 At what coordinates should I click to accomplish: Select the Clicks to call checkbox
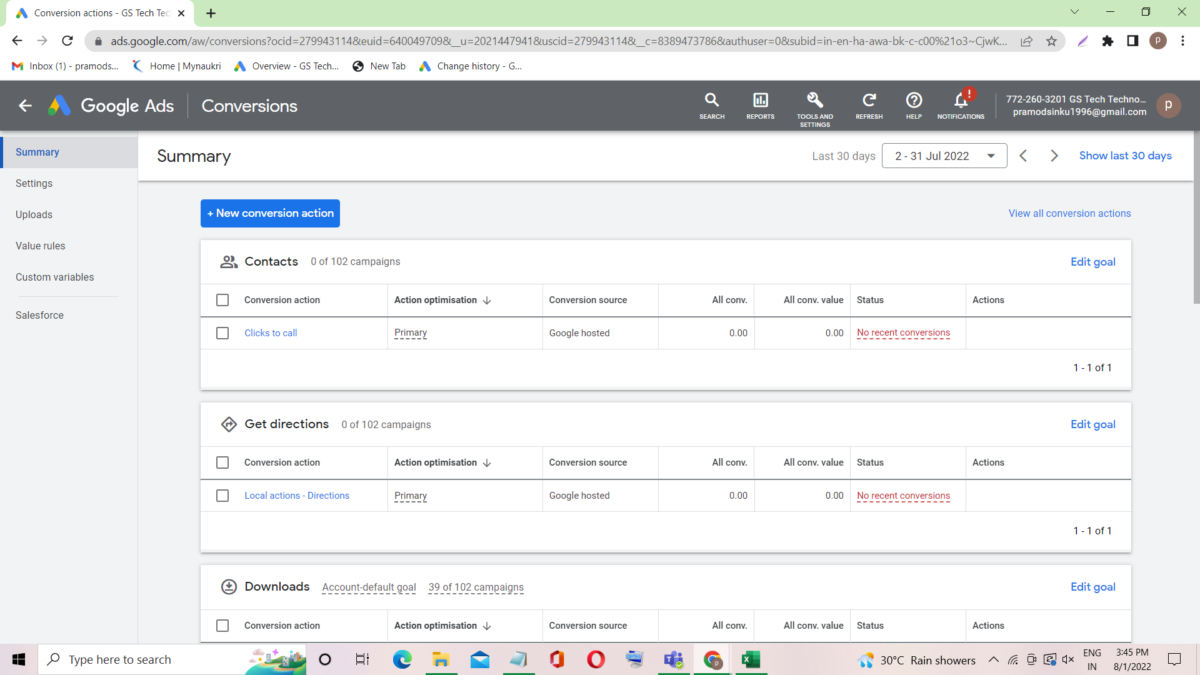(222, 332)
